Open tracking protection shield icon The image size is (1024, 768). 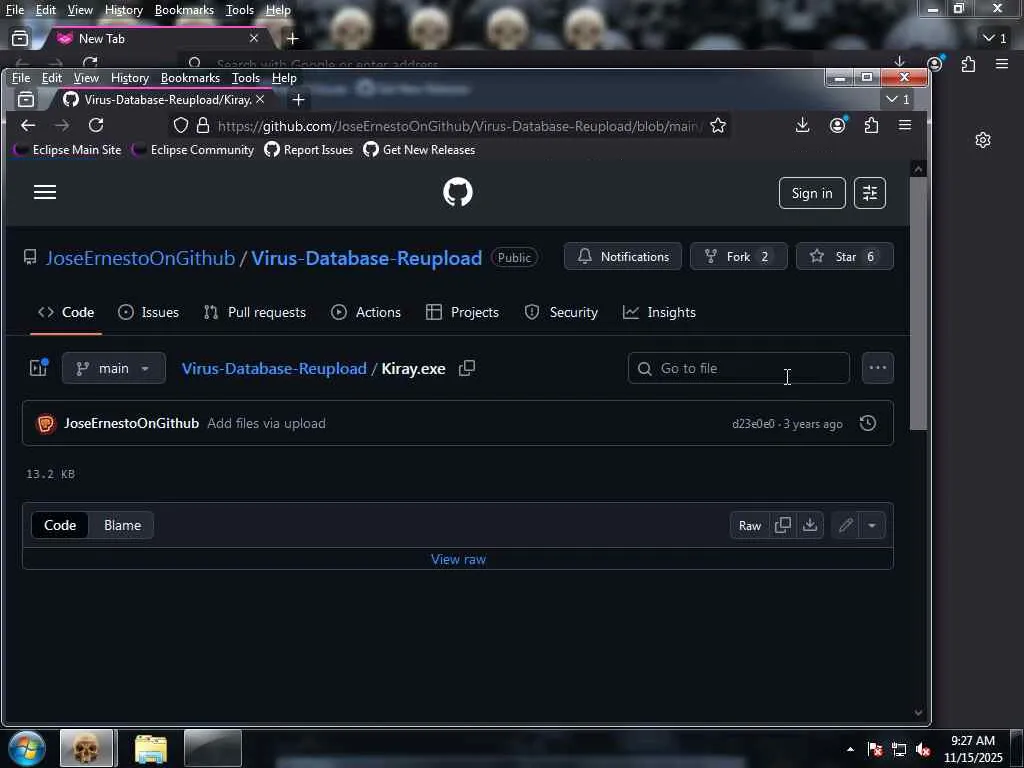click(181, 125)
